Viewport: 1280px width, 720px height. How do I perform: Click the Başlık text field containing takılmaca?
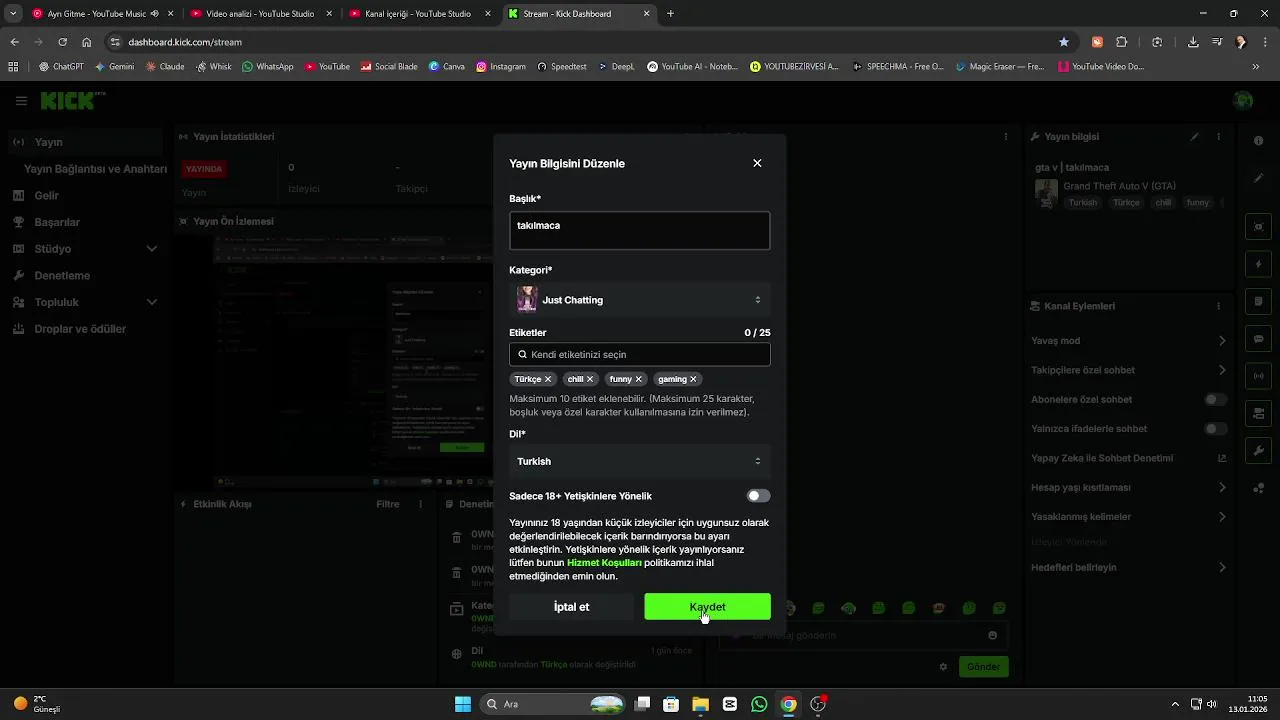[640, 230]
